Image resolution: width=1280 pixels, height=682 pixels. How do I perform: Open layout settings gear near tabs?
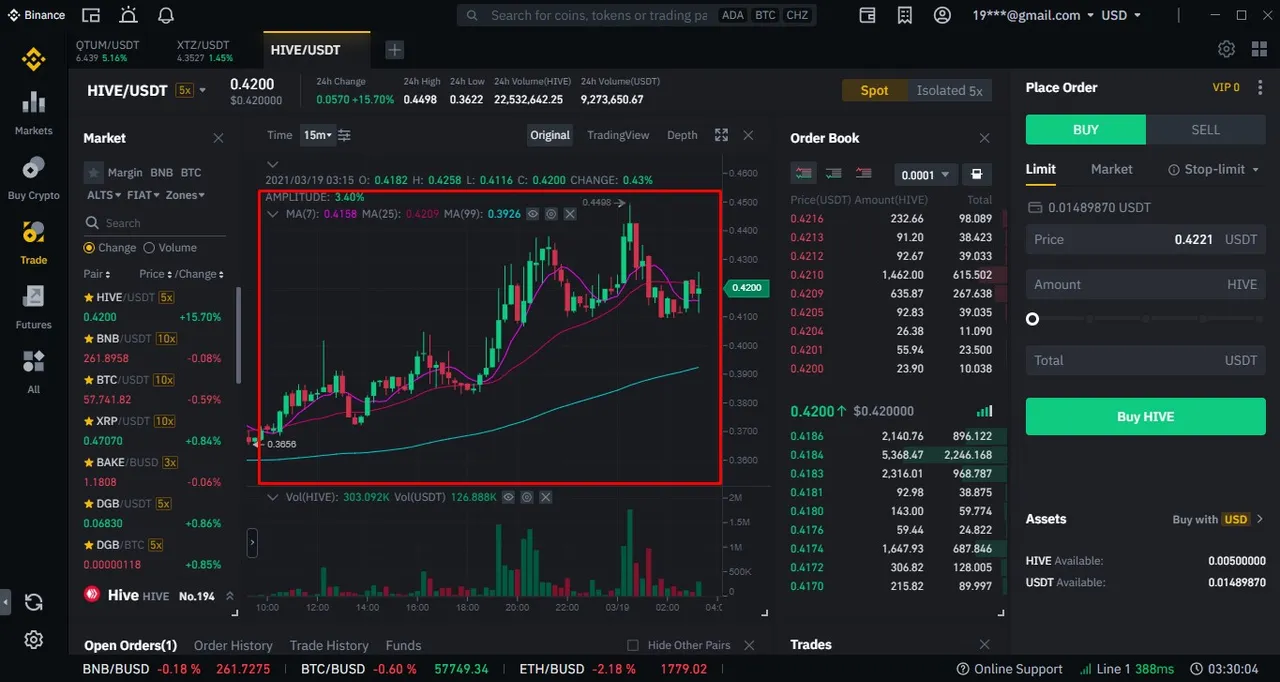click(x=1227, y=49)
